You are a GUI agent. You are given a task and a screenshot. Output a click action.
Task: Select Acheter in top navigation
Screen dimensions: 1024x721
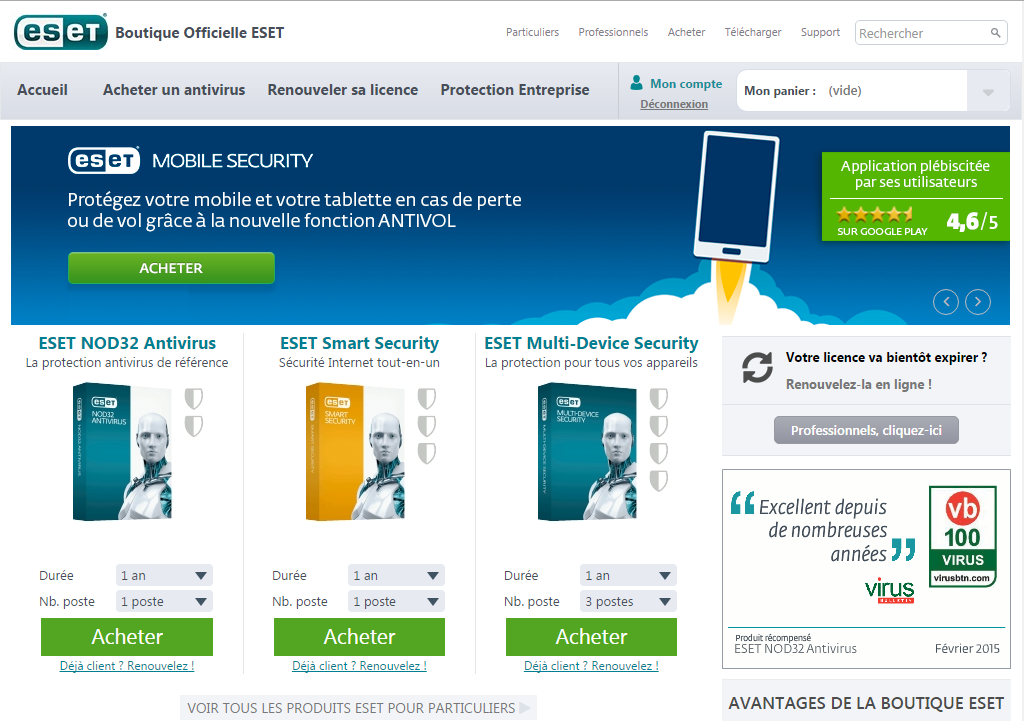pos(686,32)
